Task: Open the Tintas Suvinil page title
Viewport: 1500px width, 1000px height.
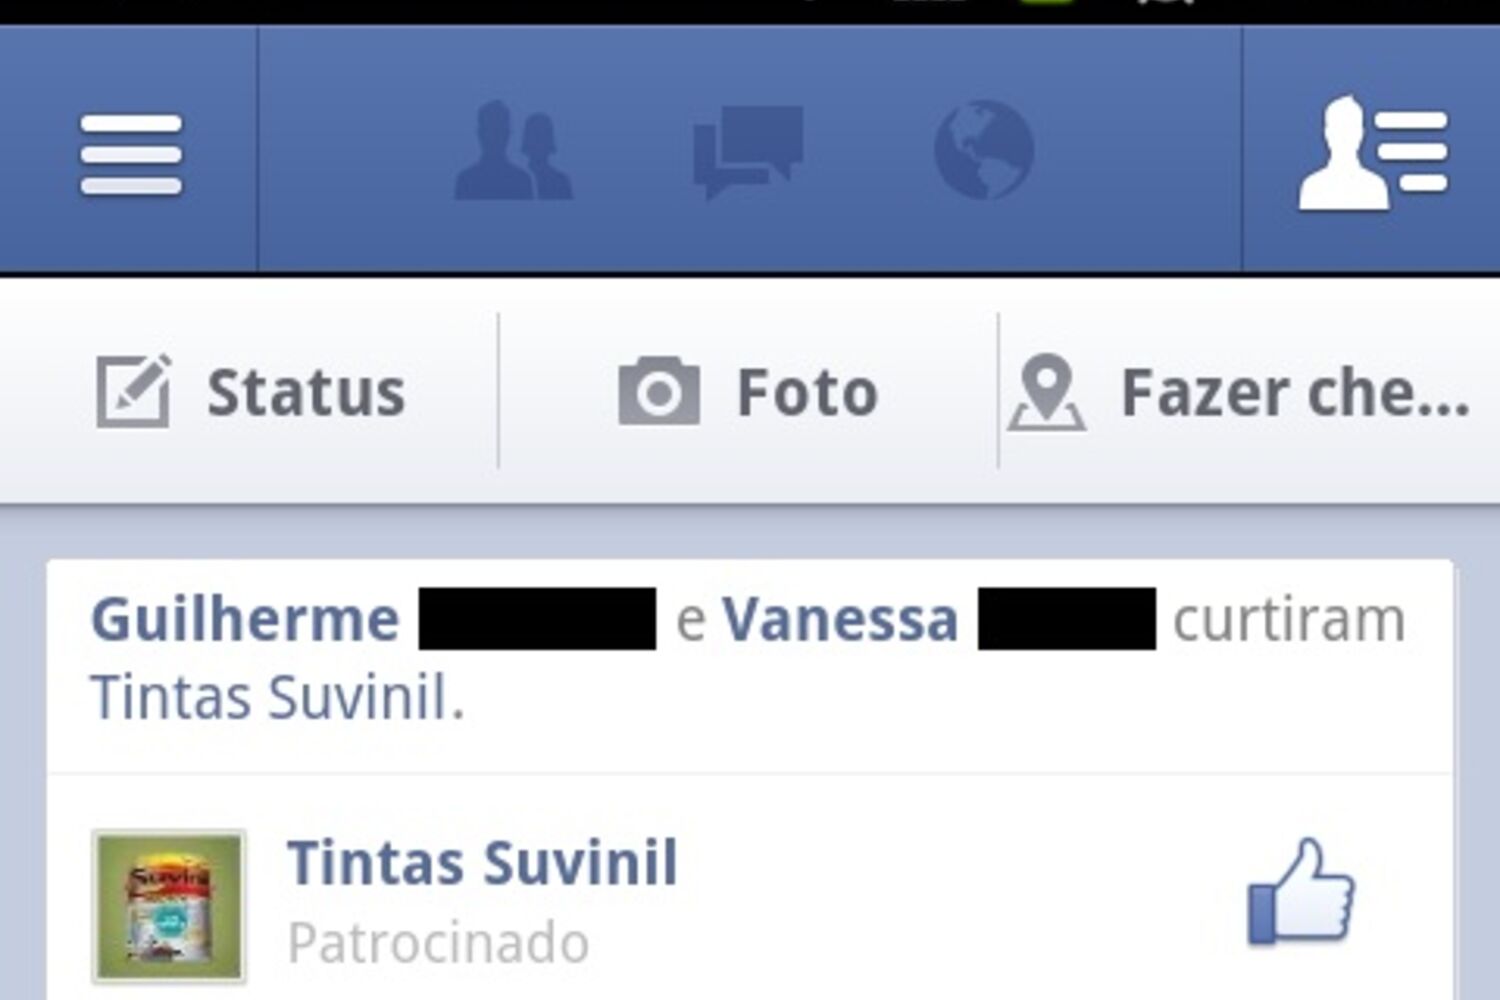Action: 482,862
